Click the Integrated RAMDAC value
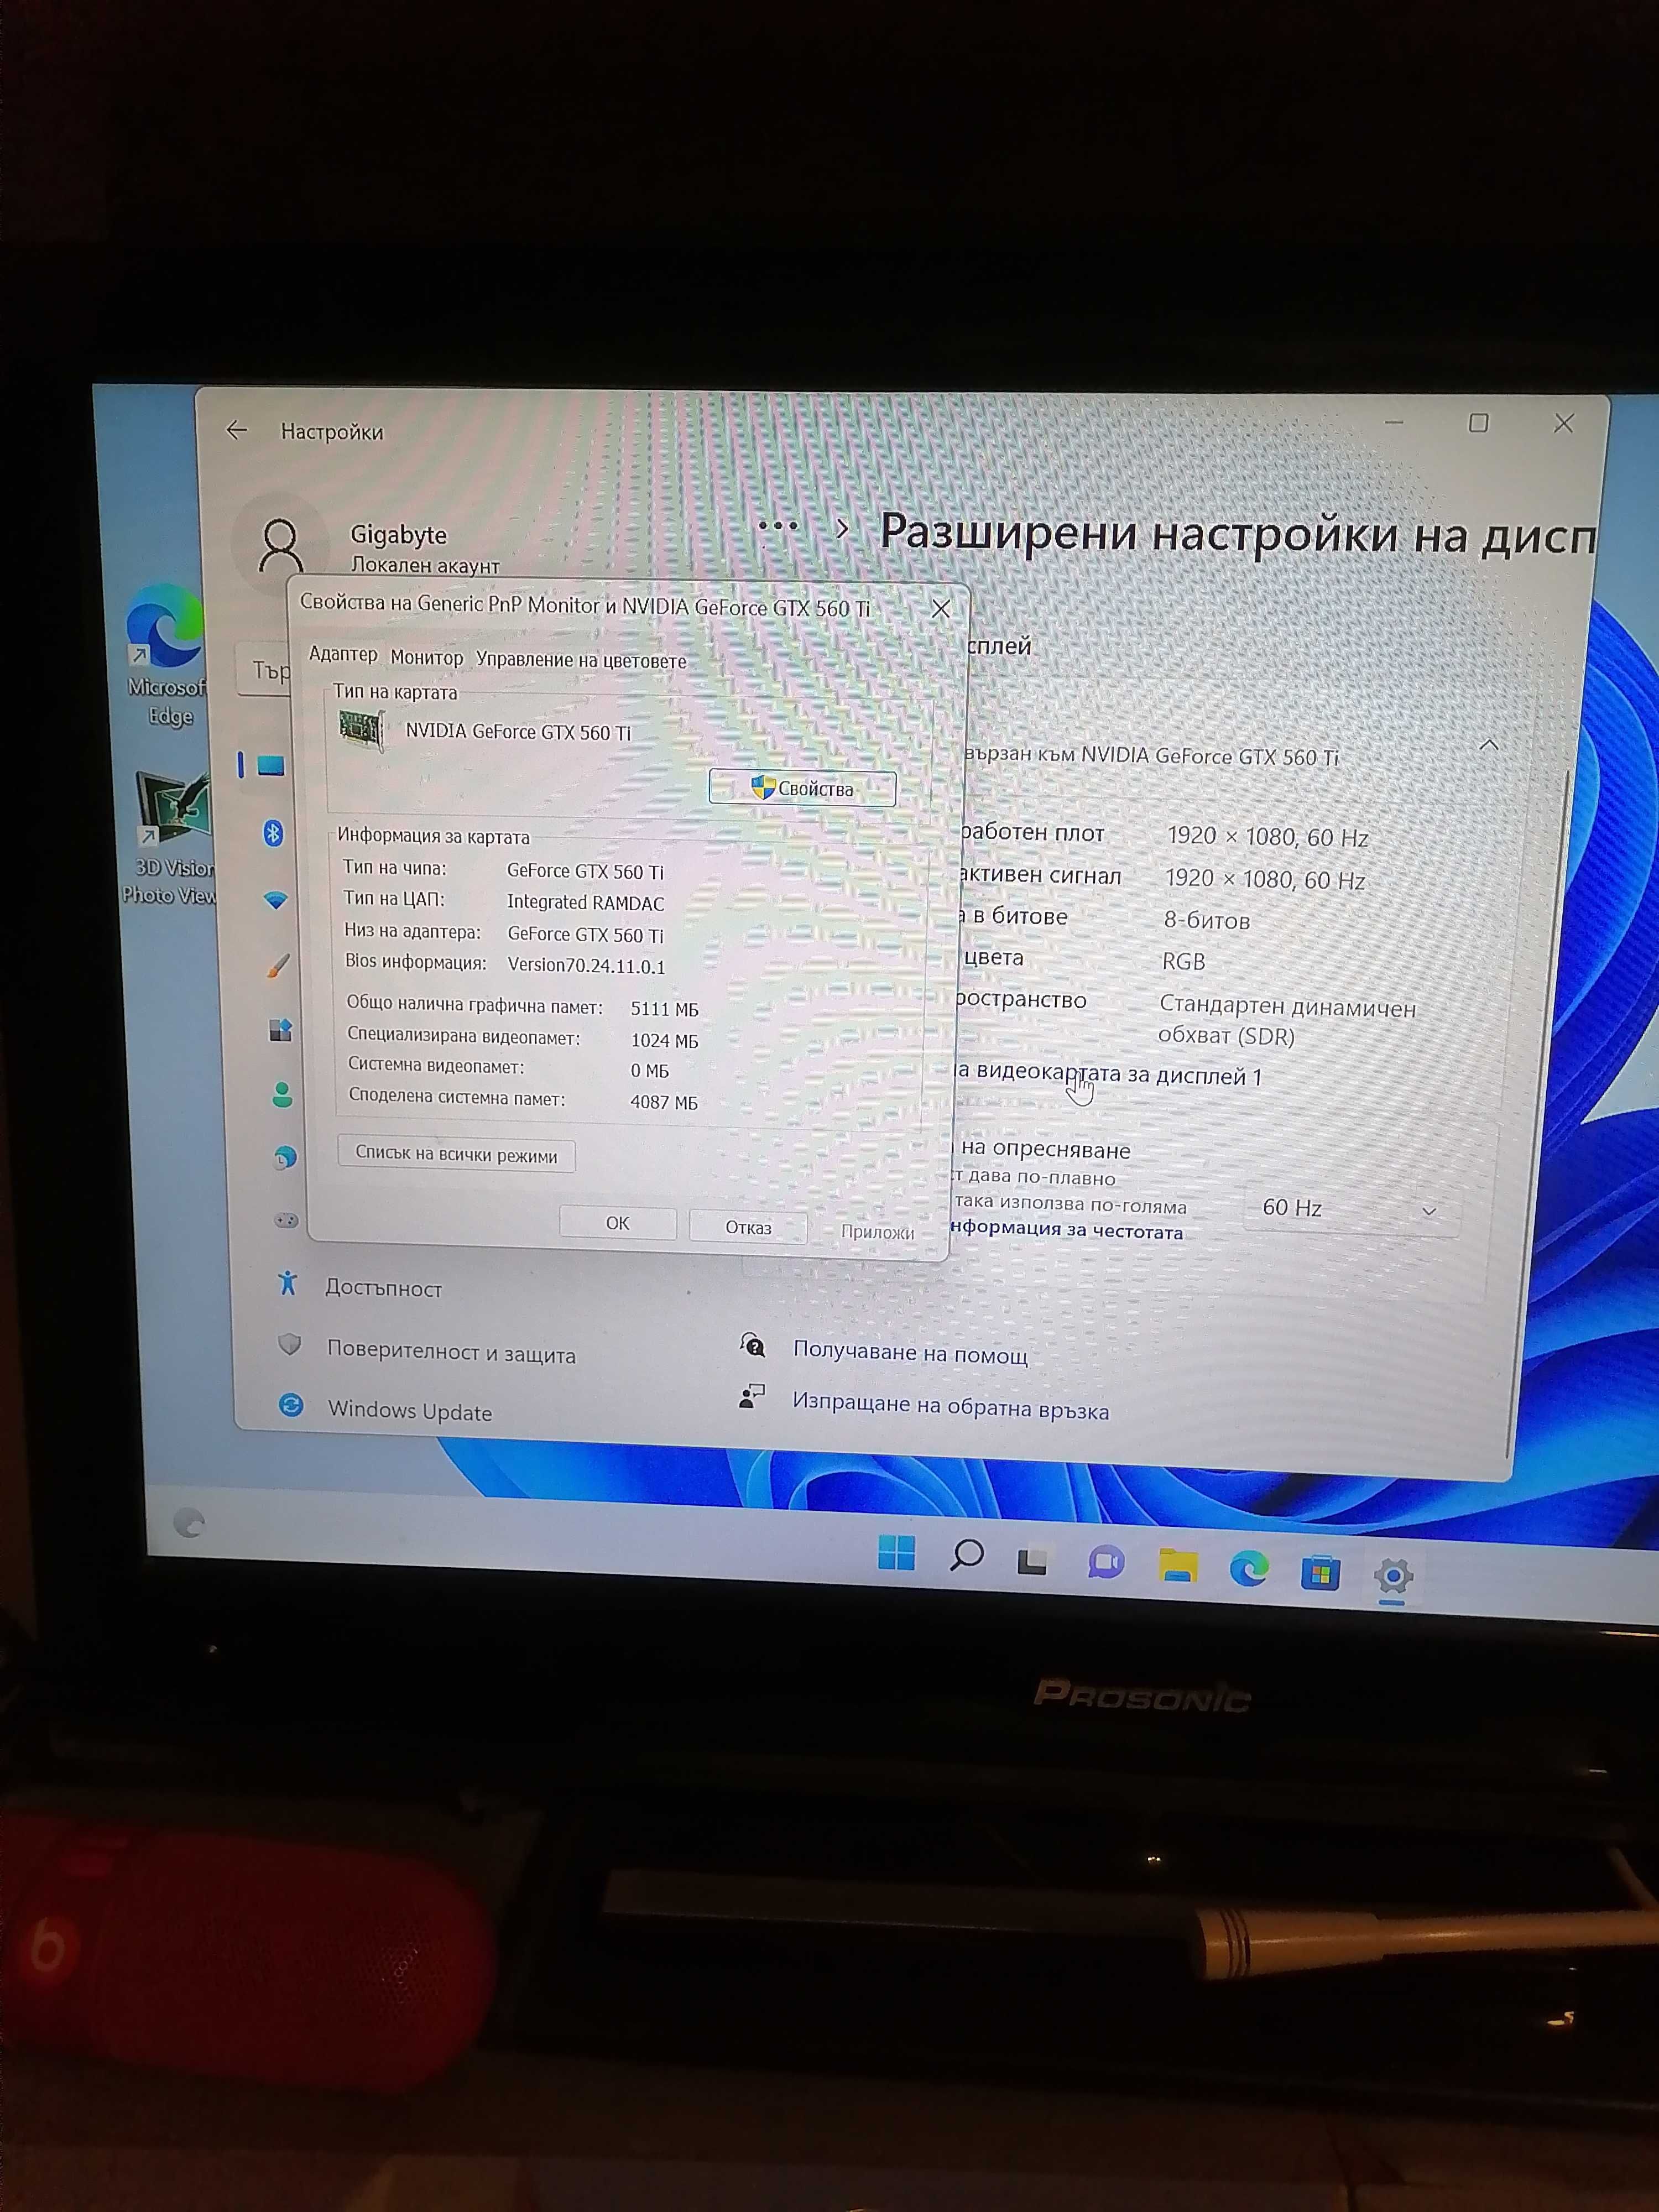The image size is (1659, 2212). [x=585, y=903]
